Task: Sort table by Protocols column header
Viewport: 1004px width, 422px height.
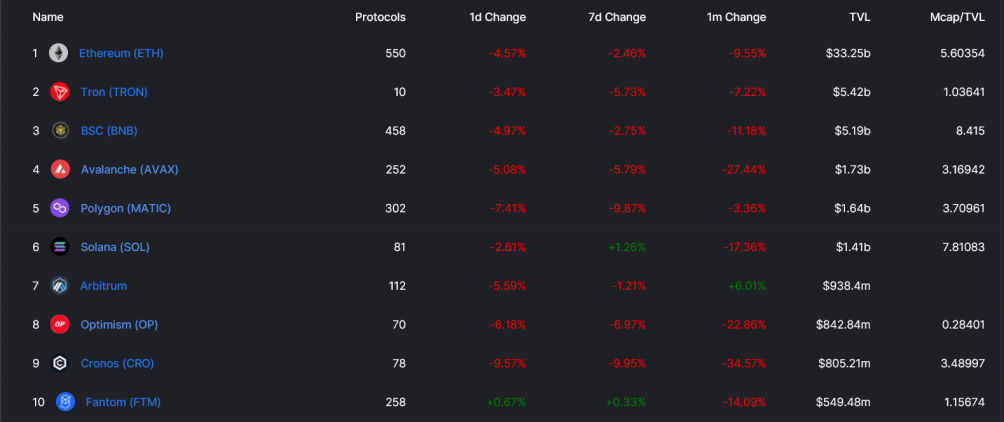Action: click(380, 17)
